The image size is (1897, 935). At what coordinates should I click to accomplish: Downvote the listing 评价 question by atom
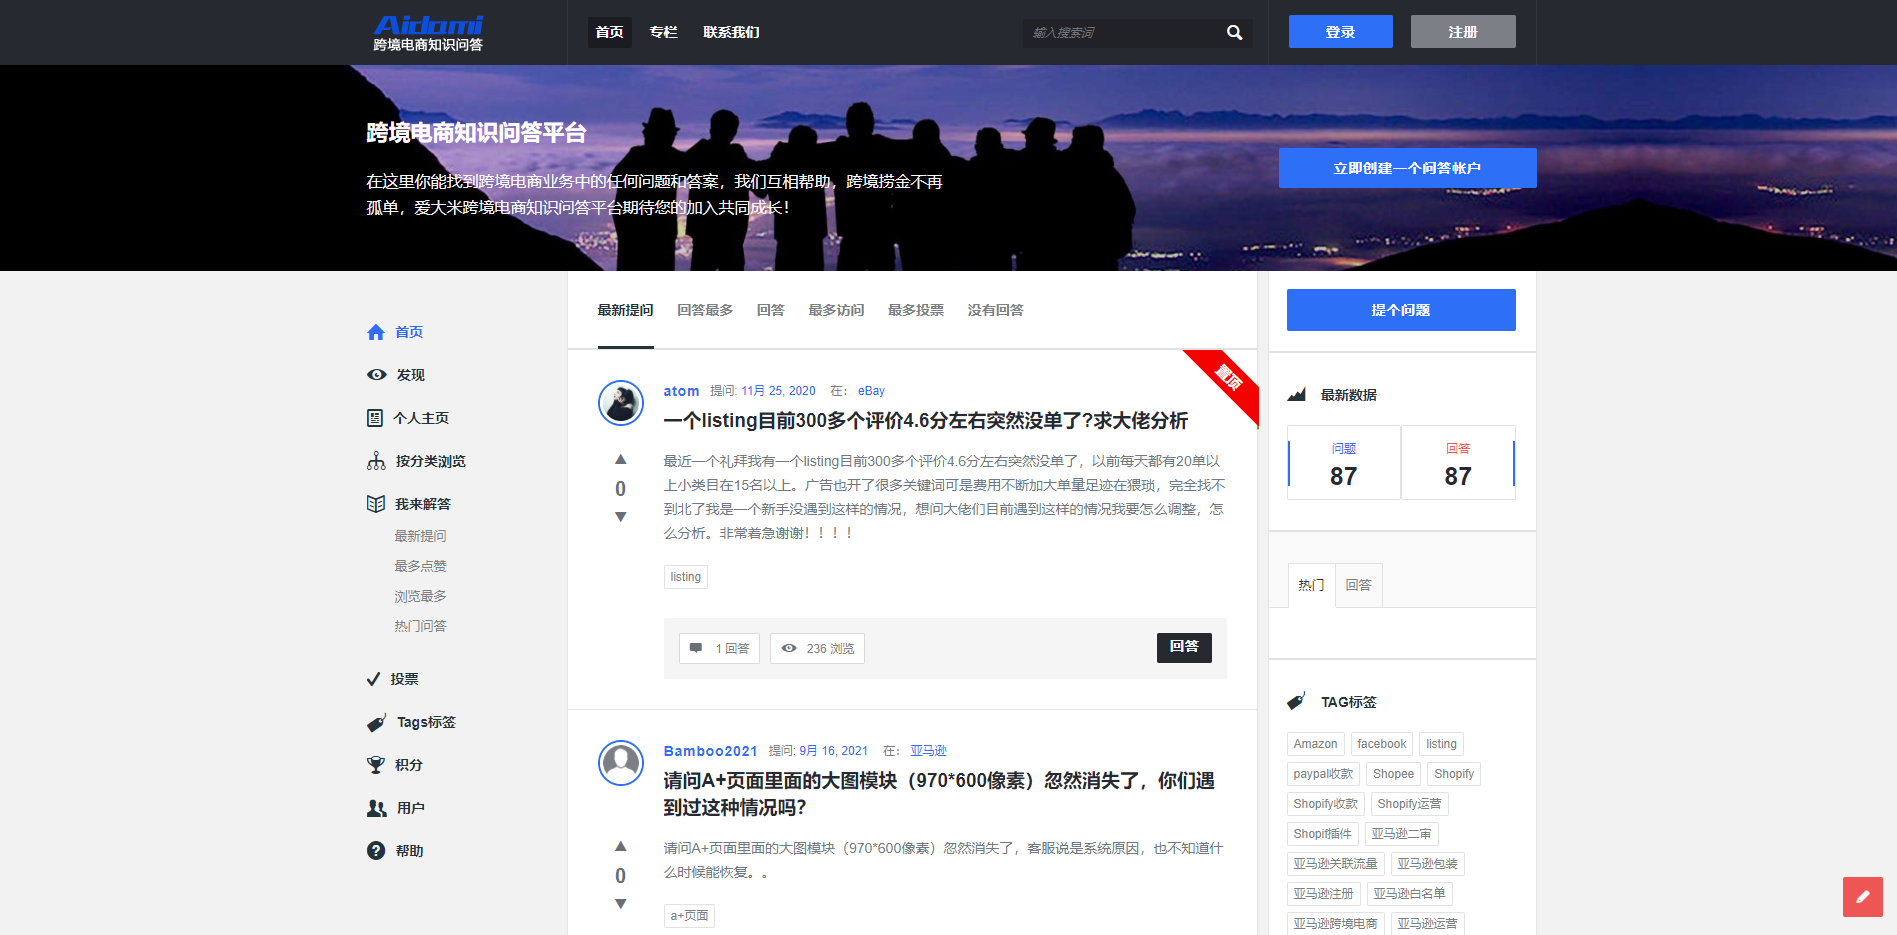(x=621, y=517)
